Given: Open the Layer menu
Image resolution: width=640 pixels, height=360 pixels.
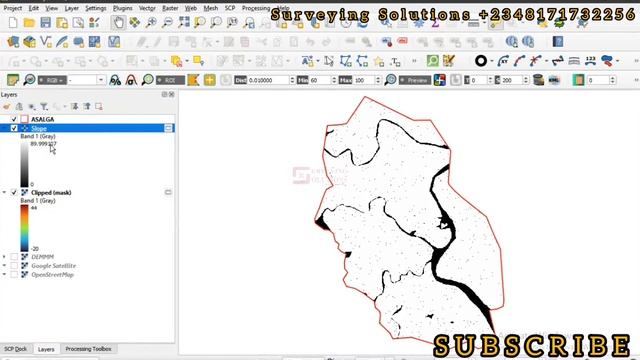Looking at the screenshot, I should pos(71,8).
